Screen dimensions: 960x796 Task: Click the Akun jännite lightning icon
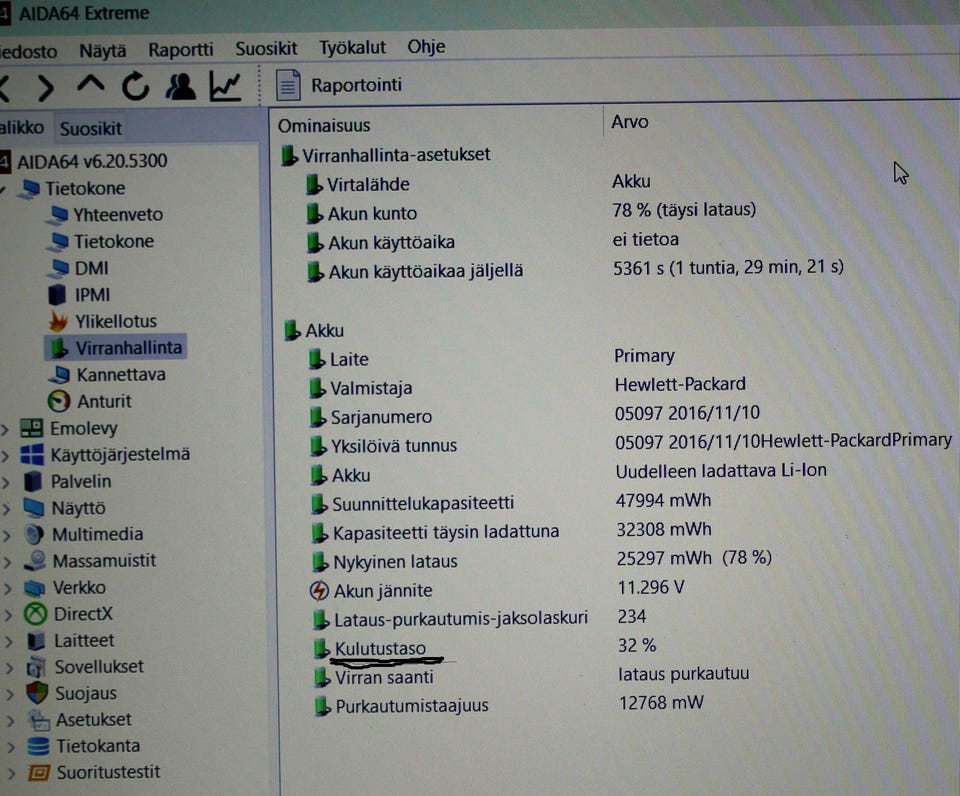319,590
